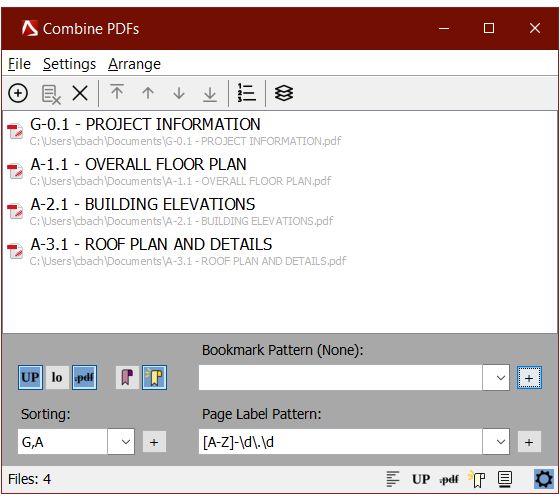Toggle the UP uppercase button
Screen dimensions: 560x500
30,377
